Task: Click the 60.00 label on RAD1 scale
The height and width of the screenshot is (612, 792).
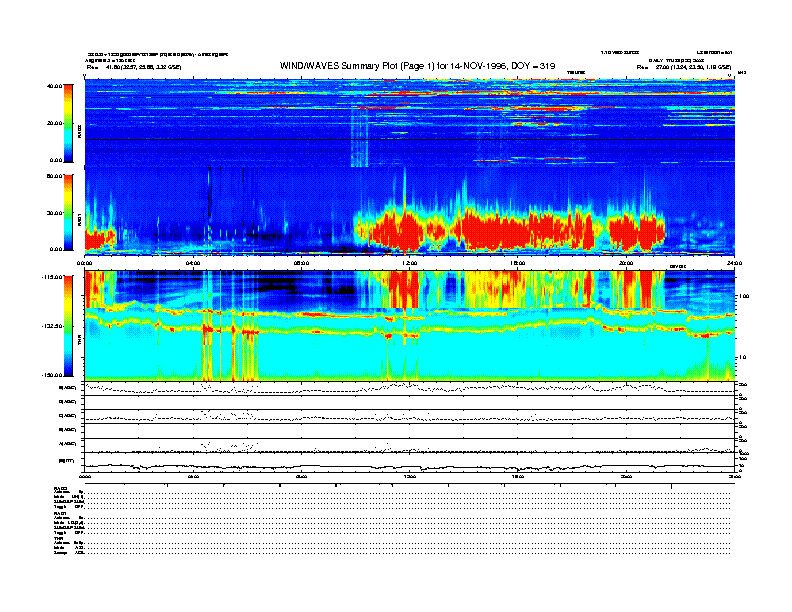Action: tap(54, 176)
